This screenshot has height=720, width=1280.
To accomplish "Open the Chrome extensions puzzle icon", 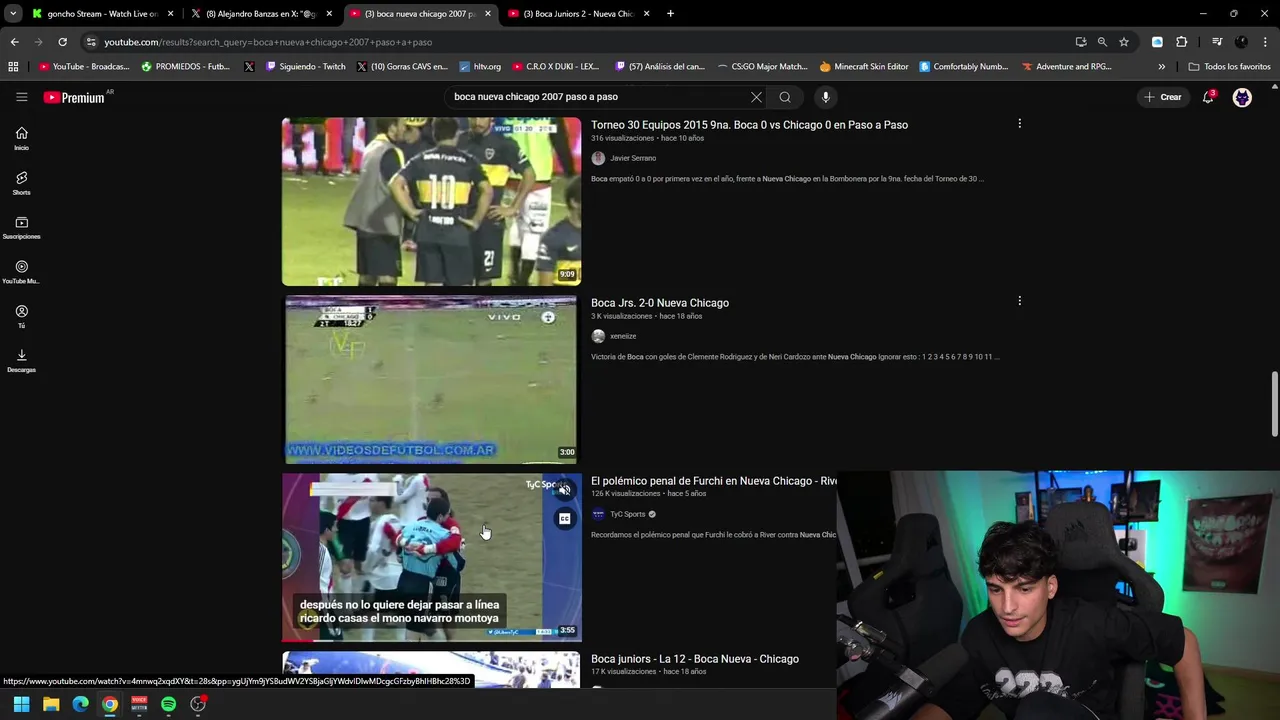I will click(1181, 42).
